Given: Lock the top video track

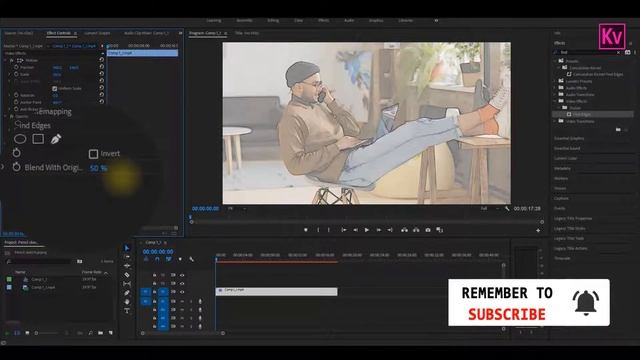Looking at the screenshot, I should [154, 275].
